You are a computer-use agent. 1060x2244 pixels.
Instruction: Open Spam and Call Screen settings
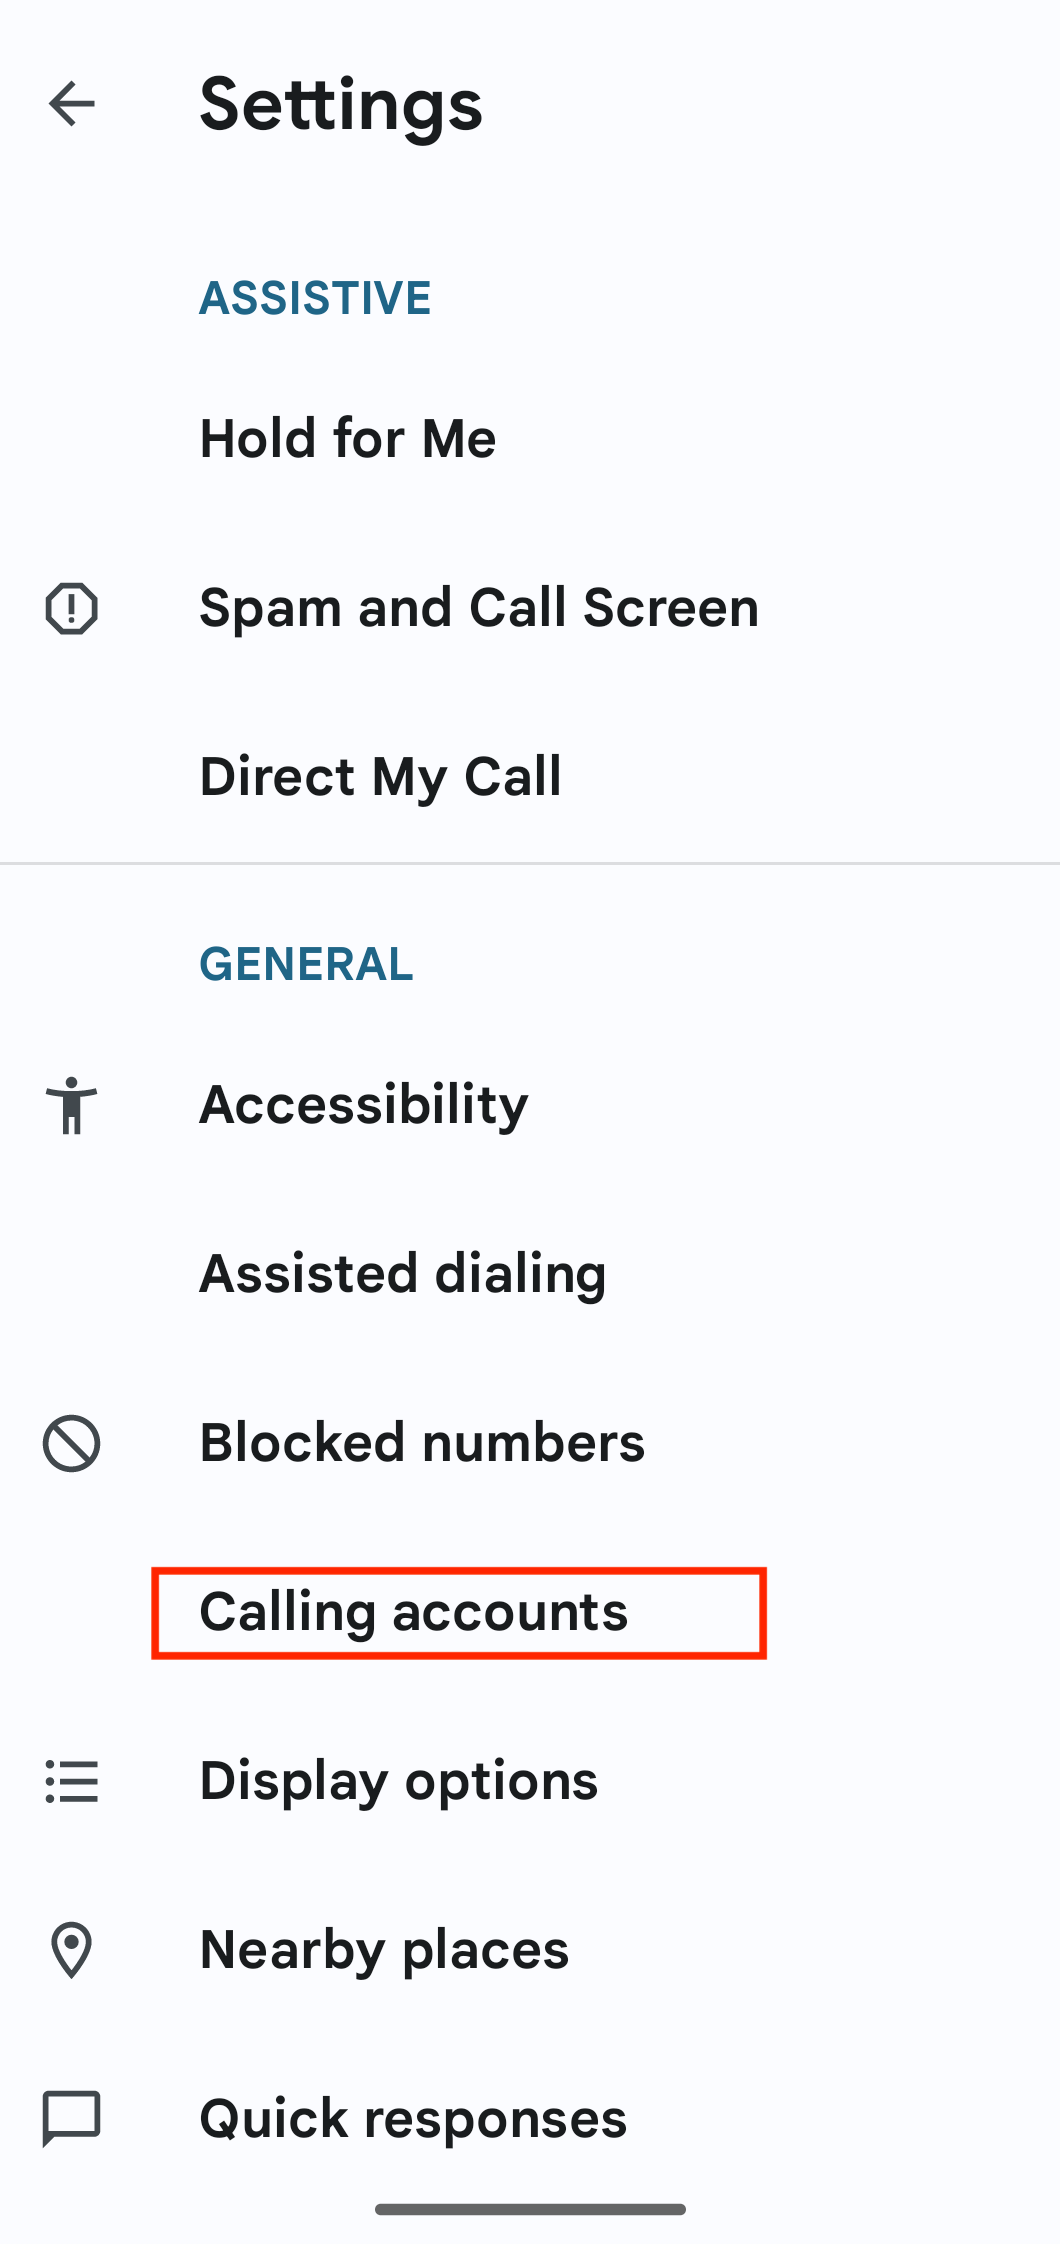tap(478, 607)
